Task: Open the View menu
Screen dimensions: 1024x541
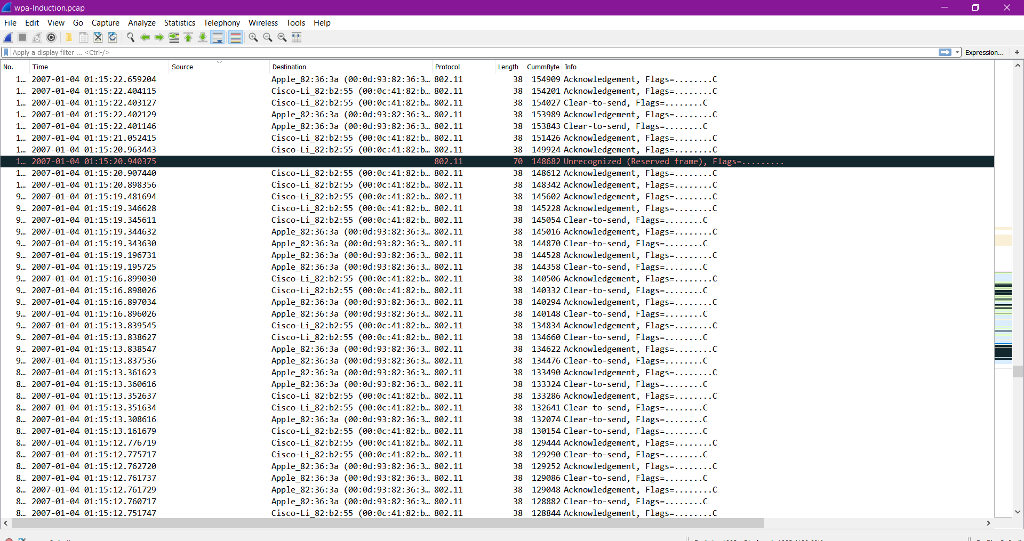Action: click(56, 23)
